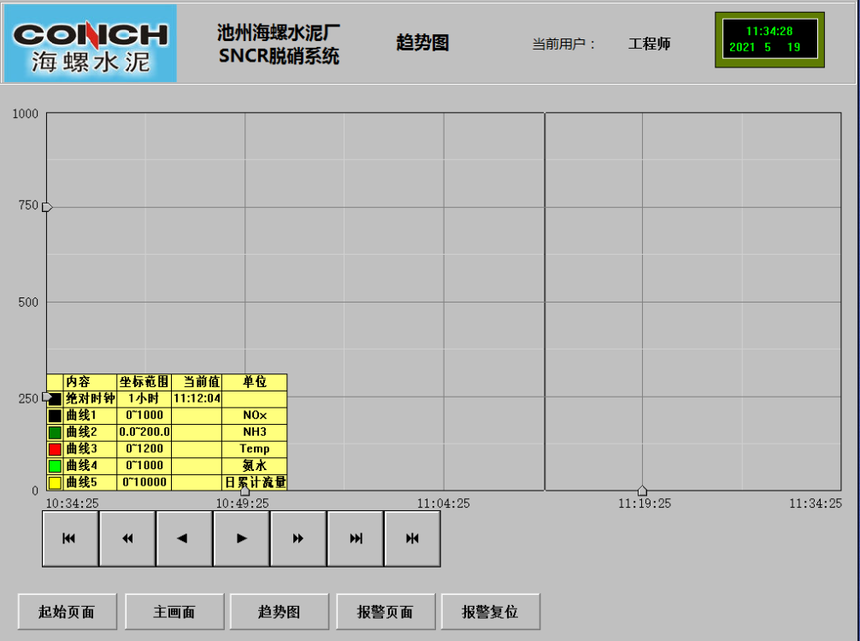The height and width of the screenshot is (641, 860).
Task: Click the 氨水 unit cell
Action: [x=254, y=466]
